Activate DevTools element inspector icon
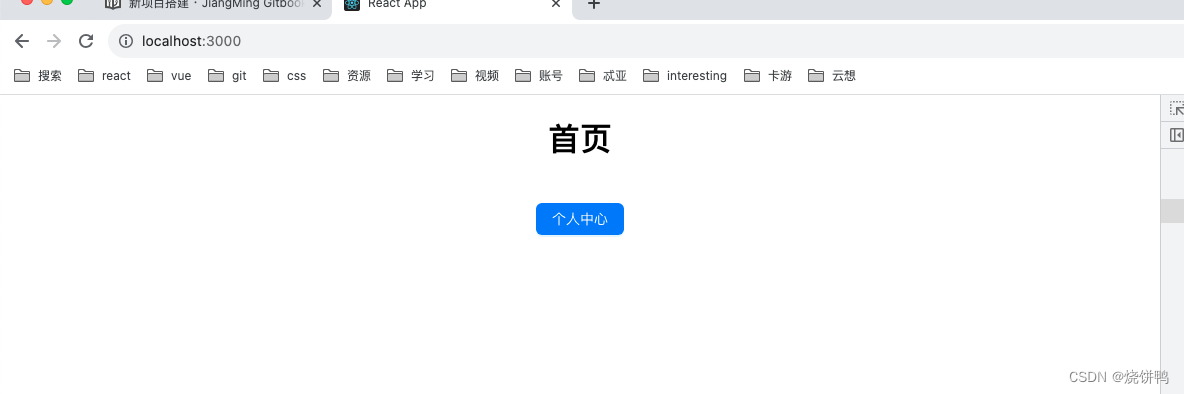 pos(1176,109)
